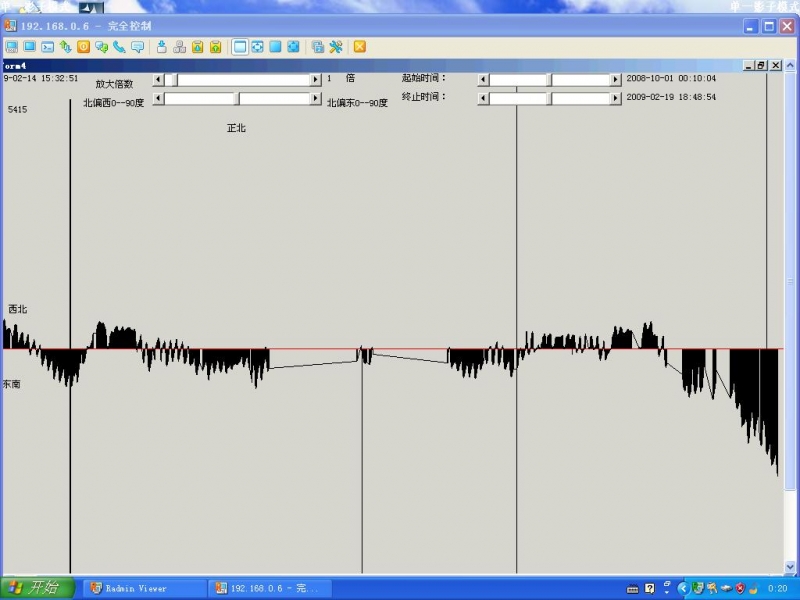The height and width of the screenshot is (600, 800).
Task: Click the 起始时间 slider thumb
Action: 549,80
